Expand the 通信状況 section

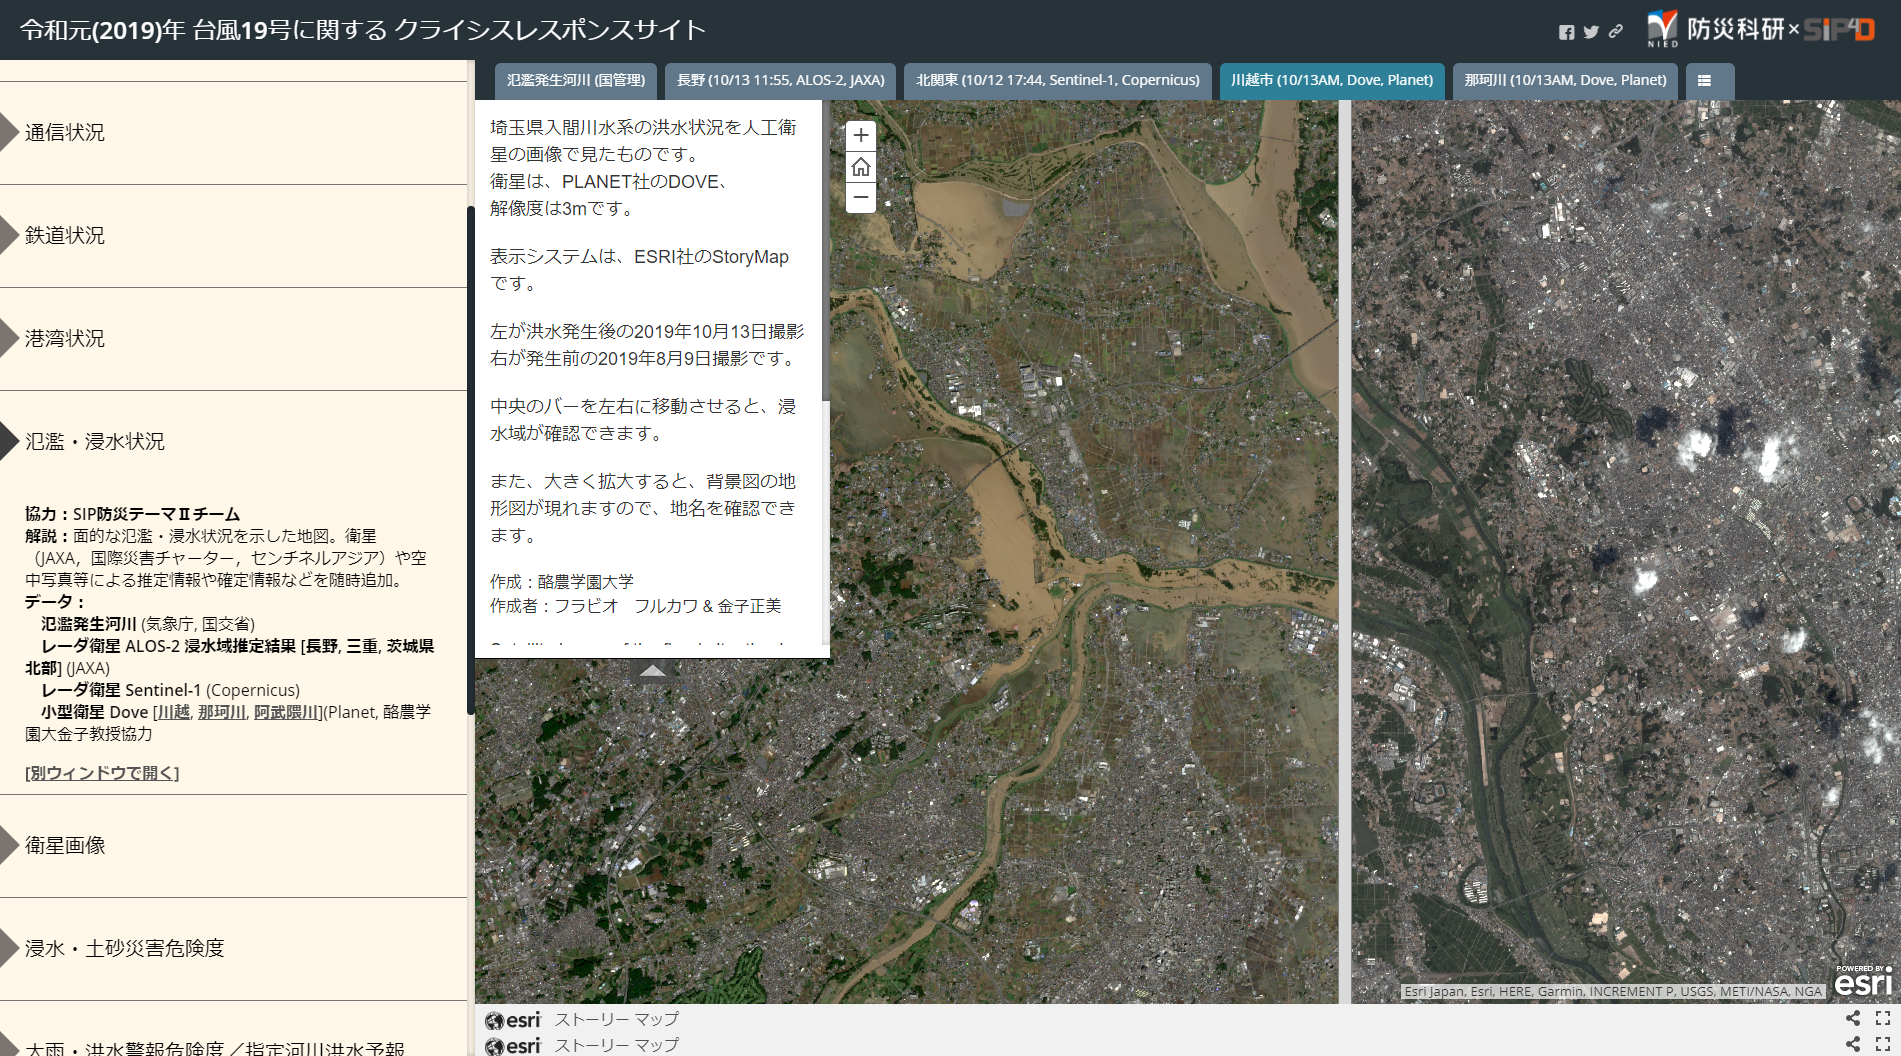[x=65, y=133]
